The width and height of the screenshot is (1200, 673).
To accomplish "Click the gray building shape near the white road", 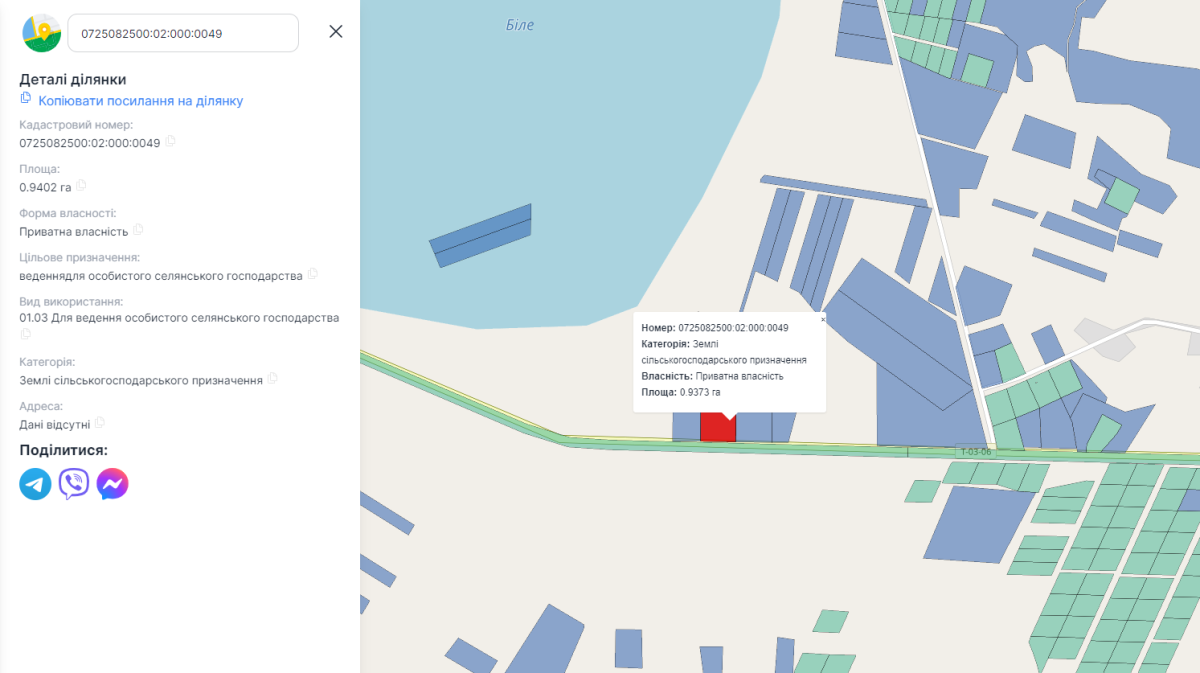I will point(1105,340).
